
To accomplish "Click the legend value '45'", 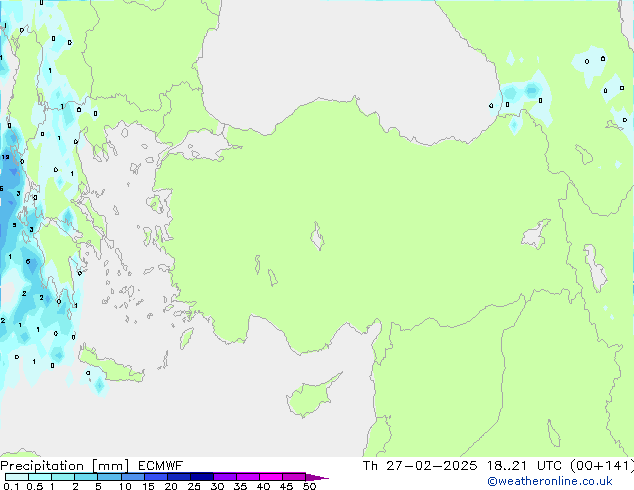I will click(x=286, y=486).
